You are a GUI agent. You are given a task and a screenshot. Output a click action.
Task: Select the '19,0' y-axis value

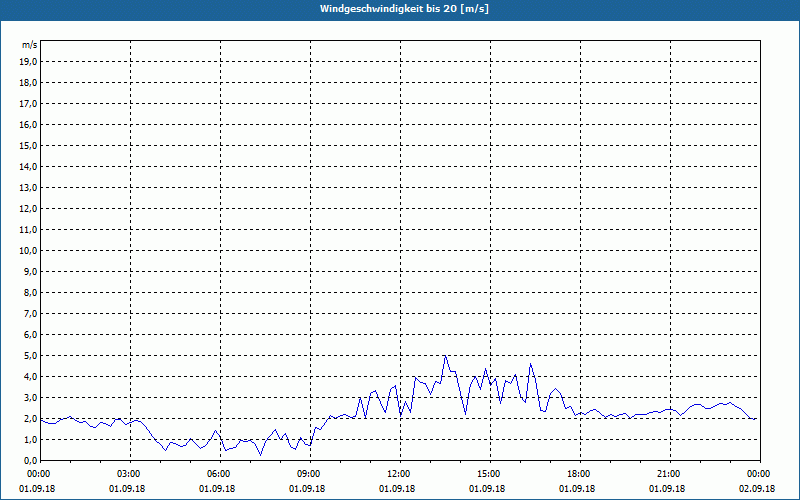tap(28, 62)
